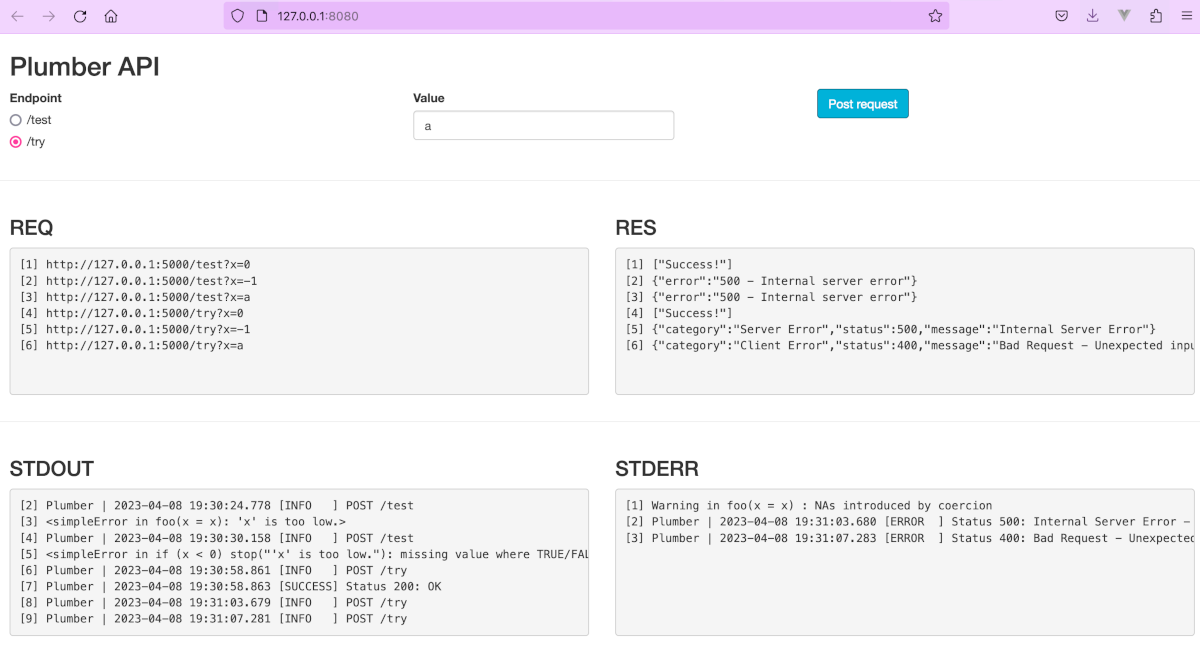Click inside the STDERR log box
The image size is (1200, 650).
(x=905, y=562)
